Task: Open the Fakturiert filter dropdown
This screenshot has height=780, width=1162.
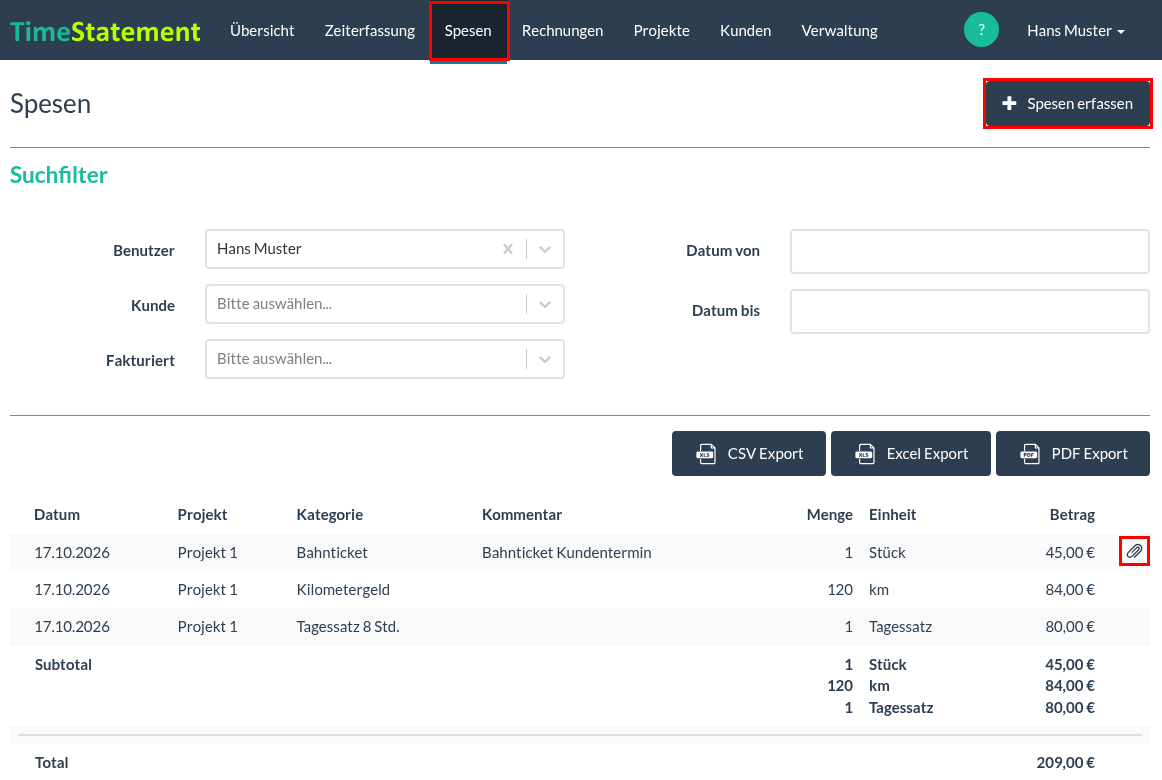Action: click(385, 359)
